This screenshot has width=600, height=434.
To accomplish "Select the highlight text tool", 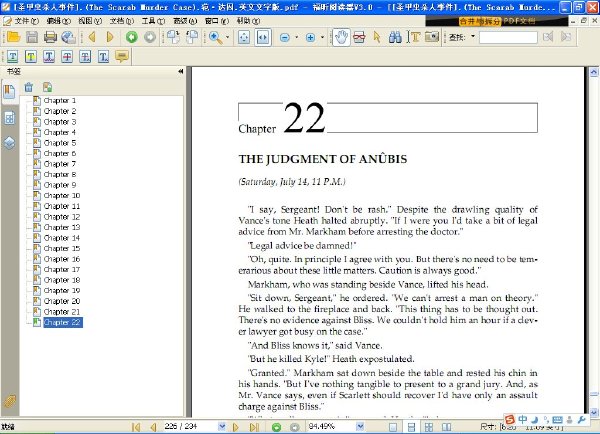I will click(31, 57).
